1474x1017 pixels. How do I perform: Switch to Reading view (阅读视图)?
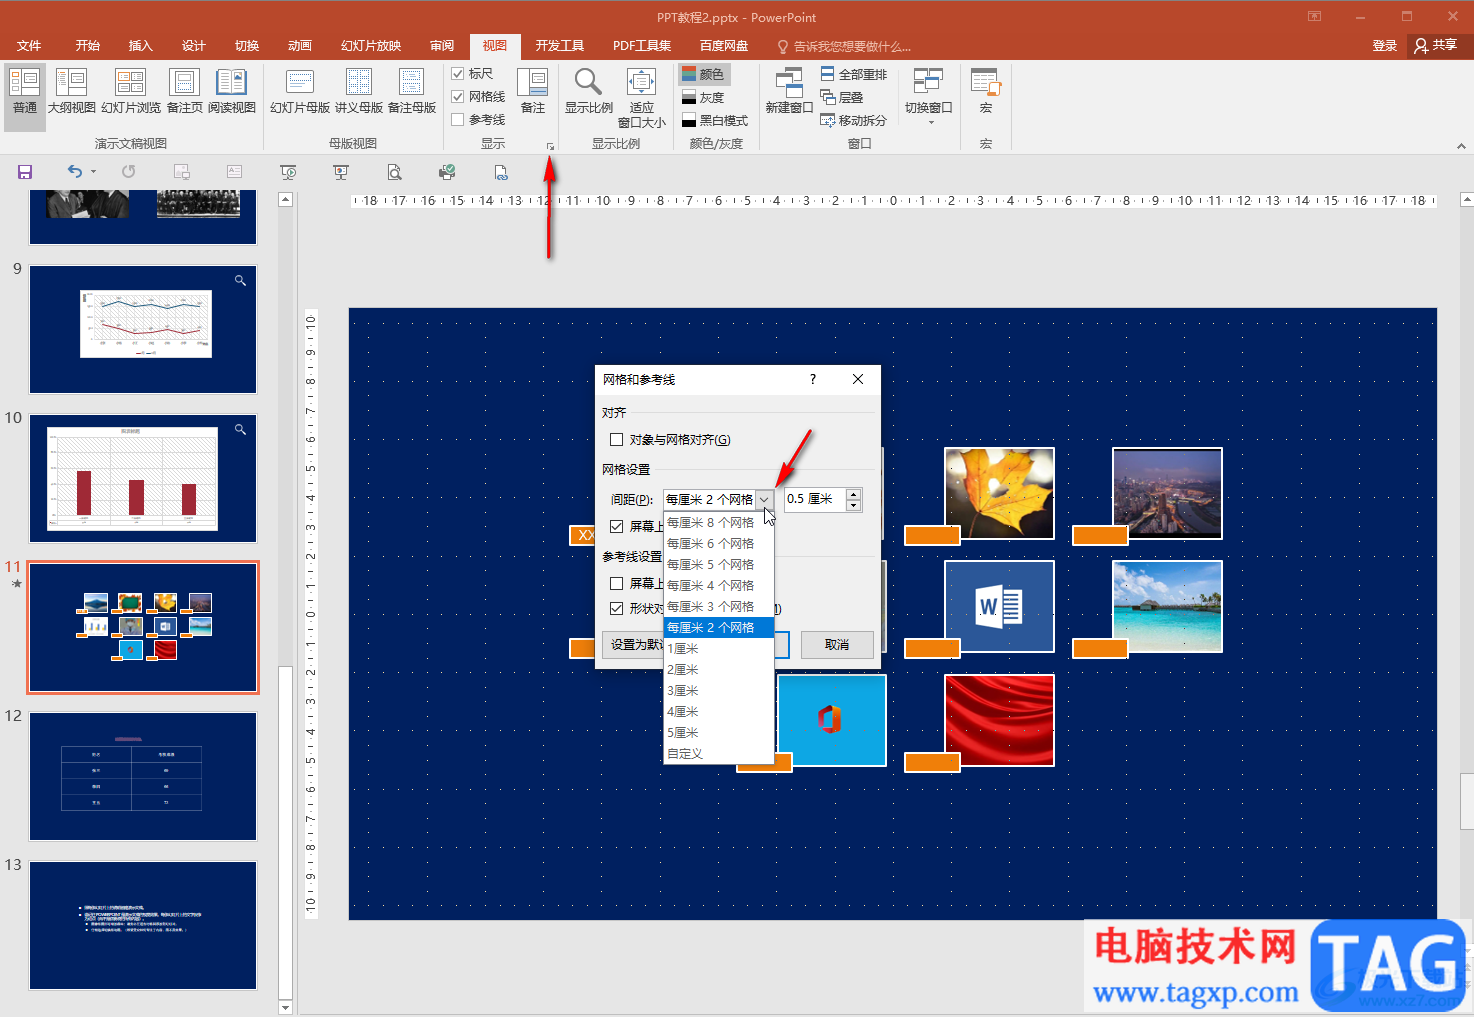point(232,92)
